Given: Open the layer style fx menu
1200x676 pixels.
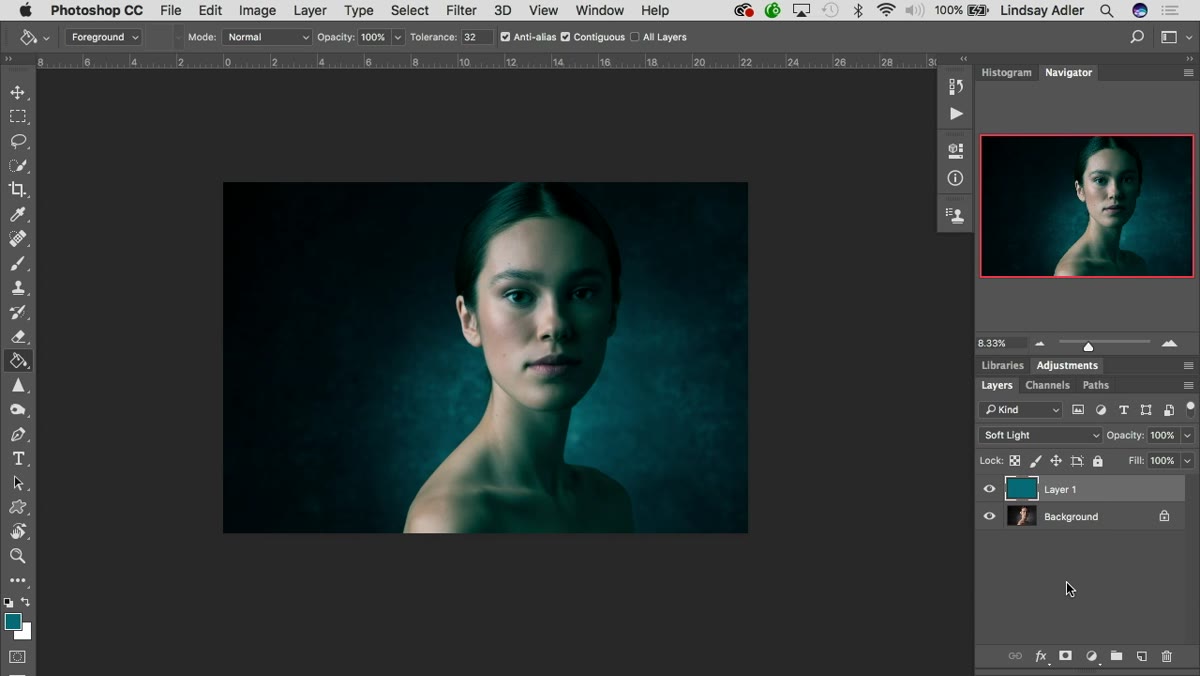Looking at the screenshot, I should click(x=1041, y=656).
